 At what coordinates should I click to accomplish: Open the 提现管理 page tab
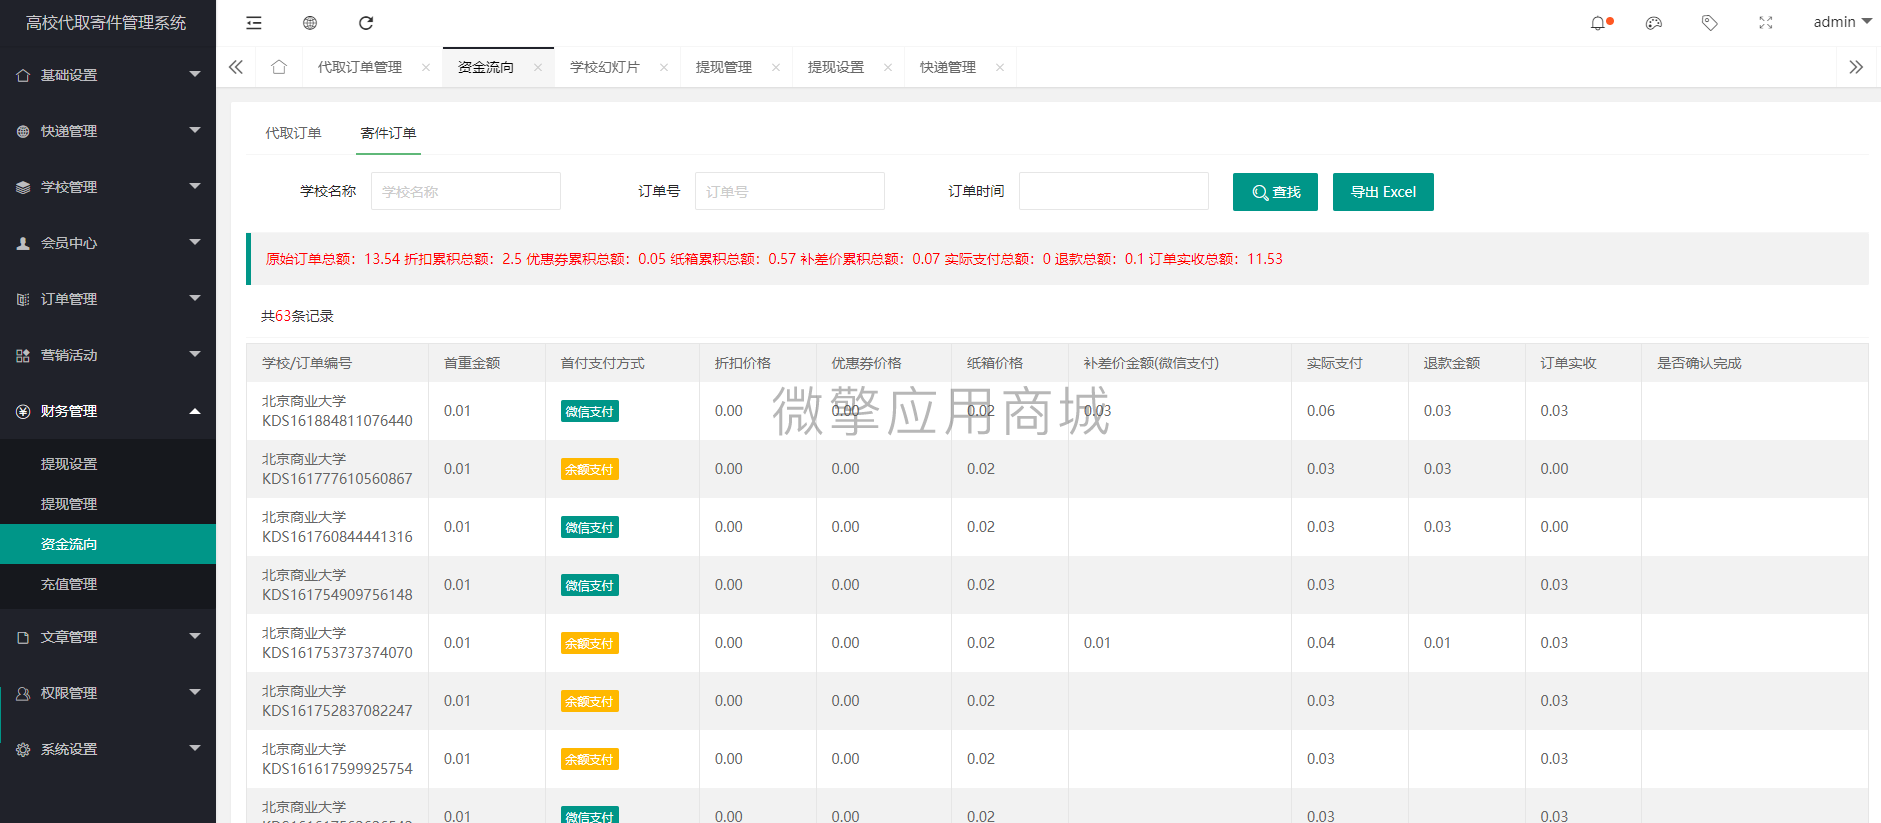[724, 67]
